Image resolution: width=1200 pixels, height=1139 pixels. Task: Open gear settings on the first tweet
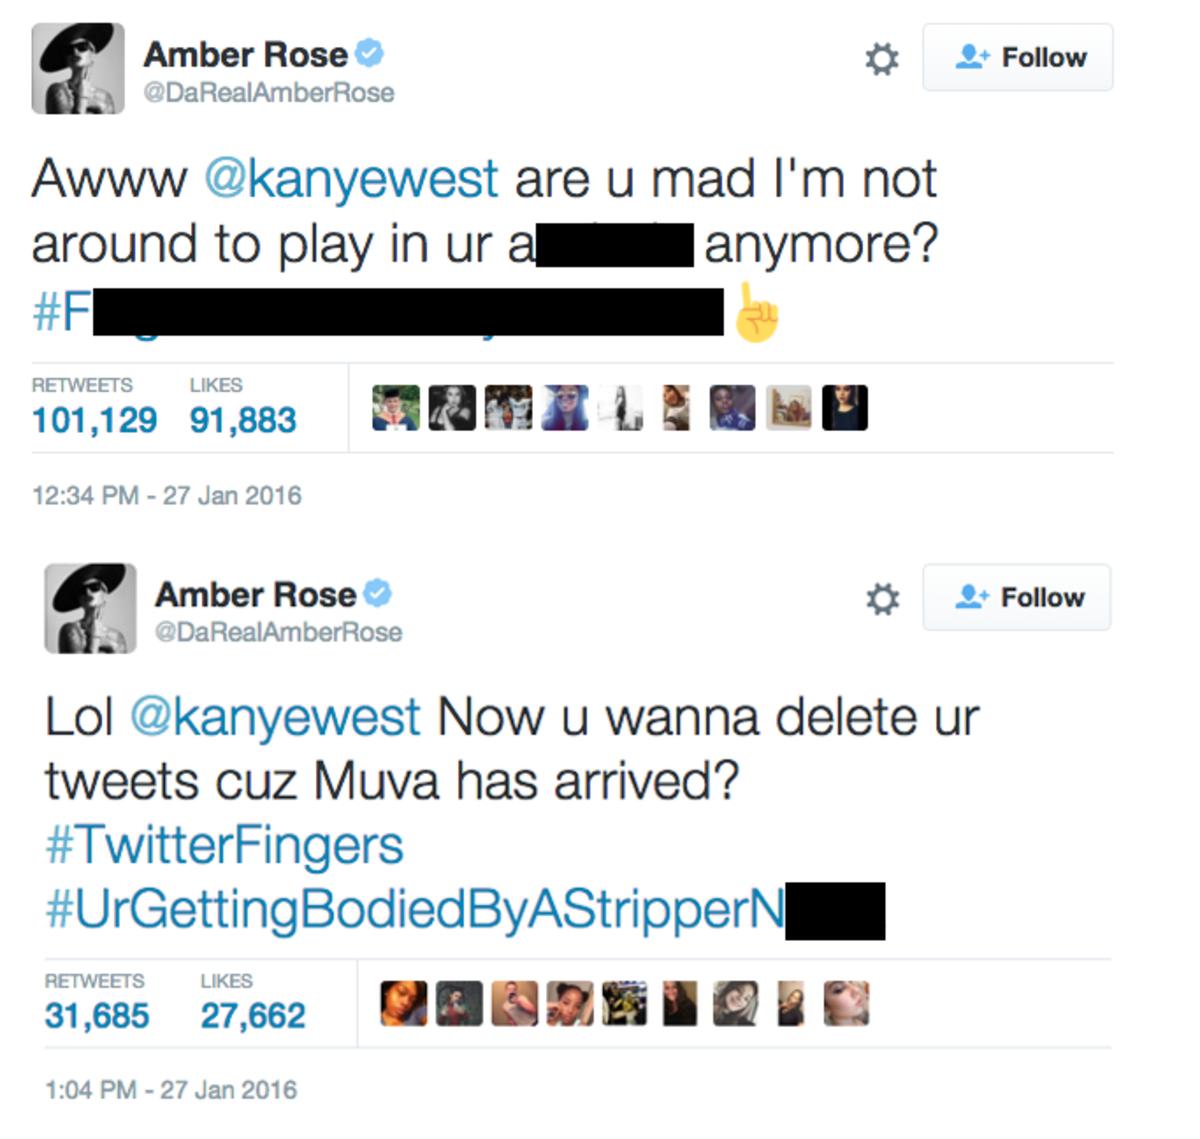click(881, 59)
